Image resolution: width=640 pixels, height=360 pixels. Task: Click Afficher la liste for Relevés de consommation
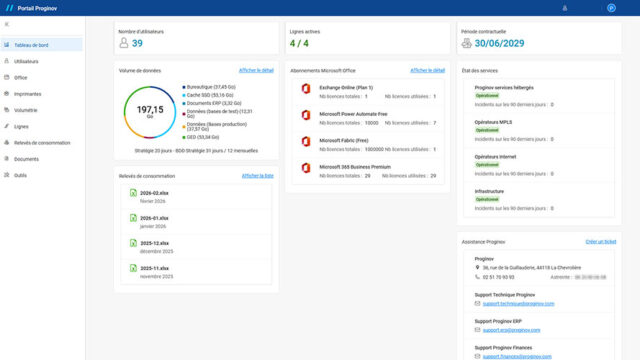click(x=258, y=176)
